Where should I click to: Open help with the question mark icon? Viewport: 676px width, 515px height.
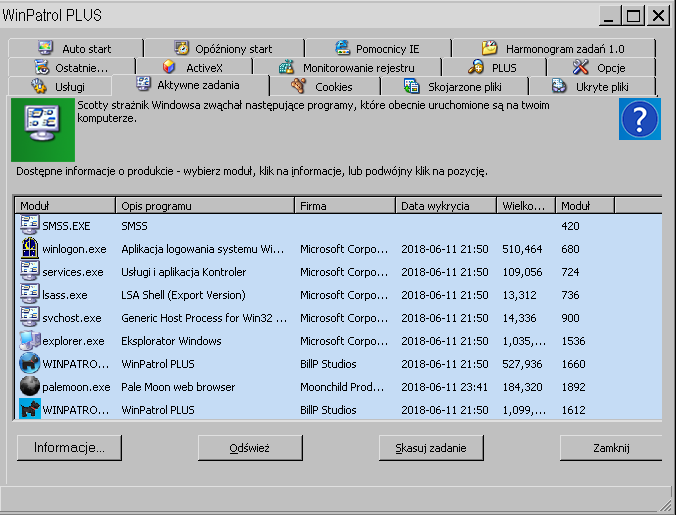[x=640, y=119]
